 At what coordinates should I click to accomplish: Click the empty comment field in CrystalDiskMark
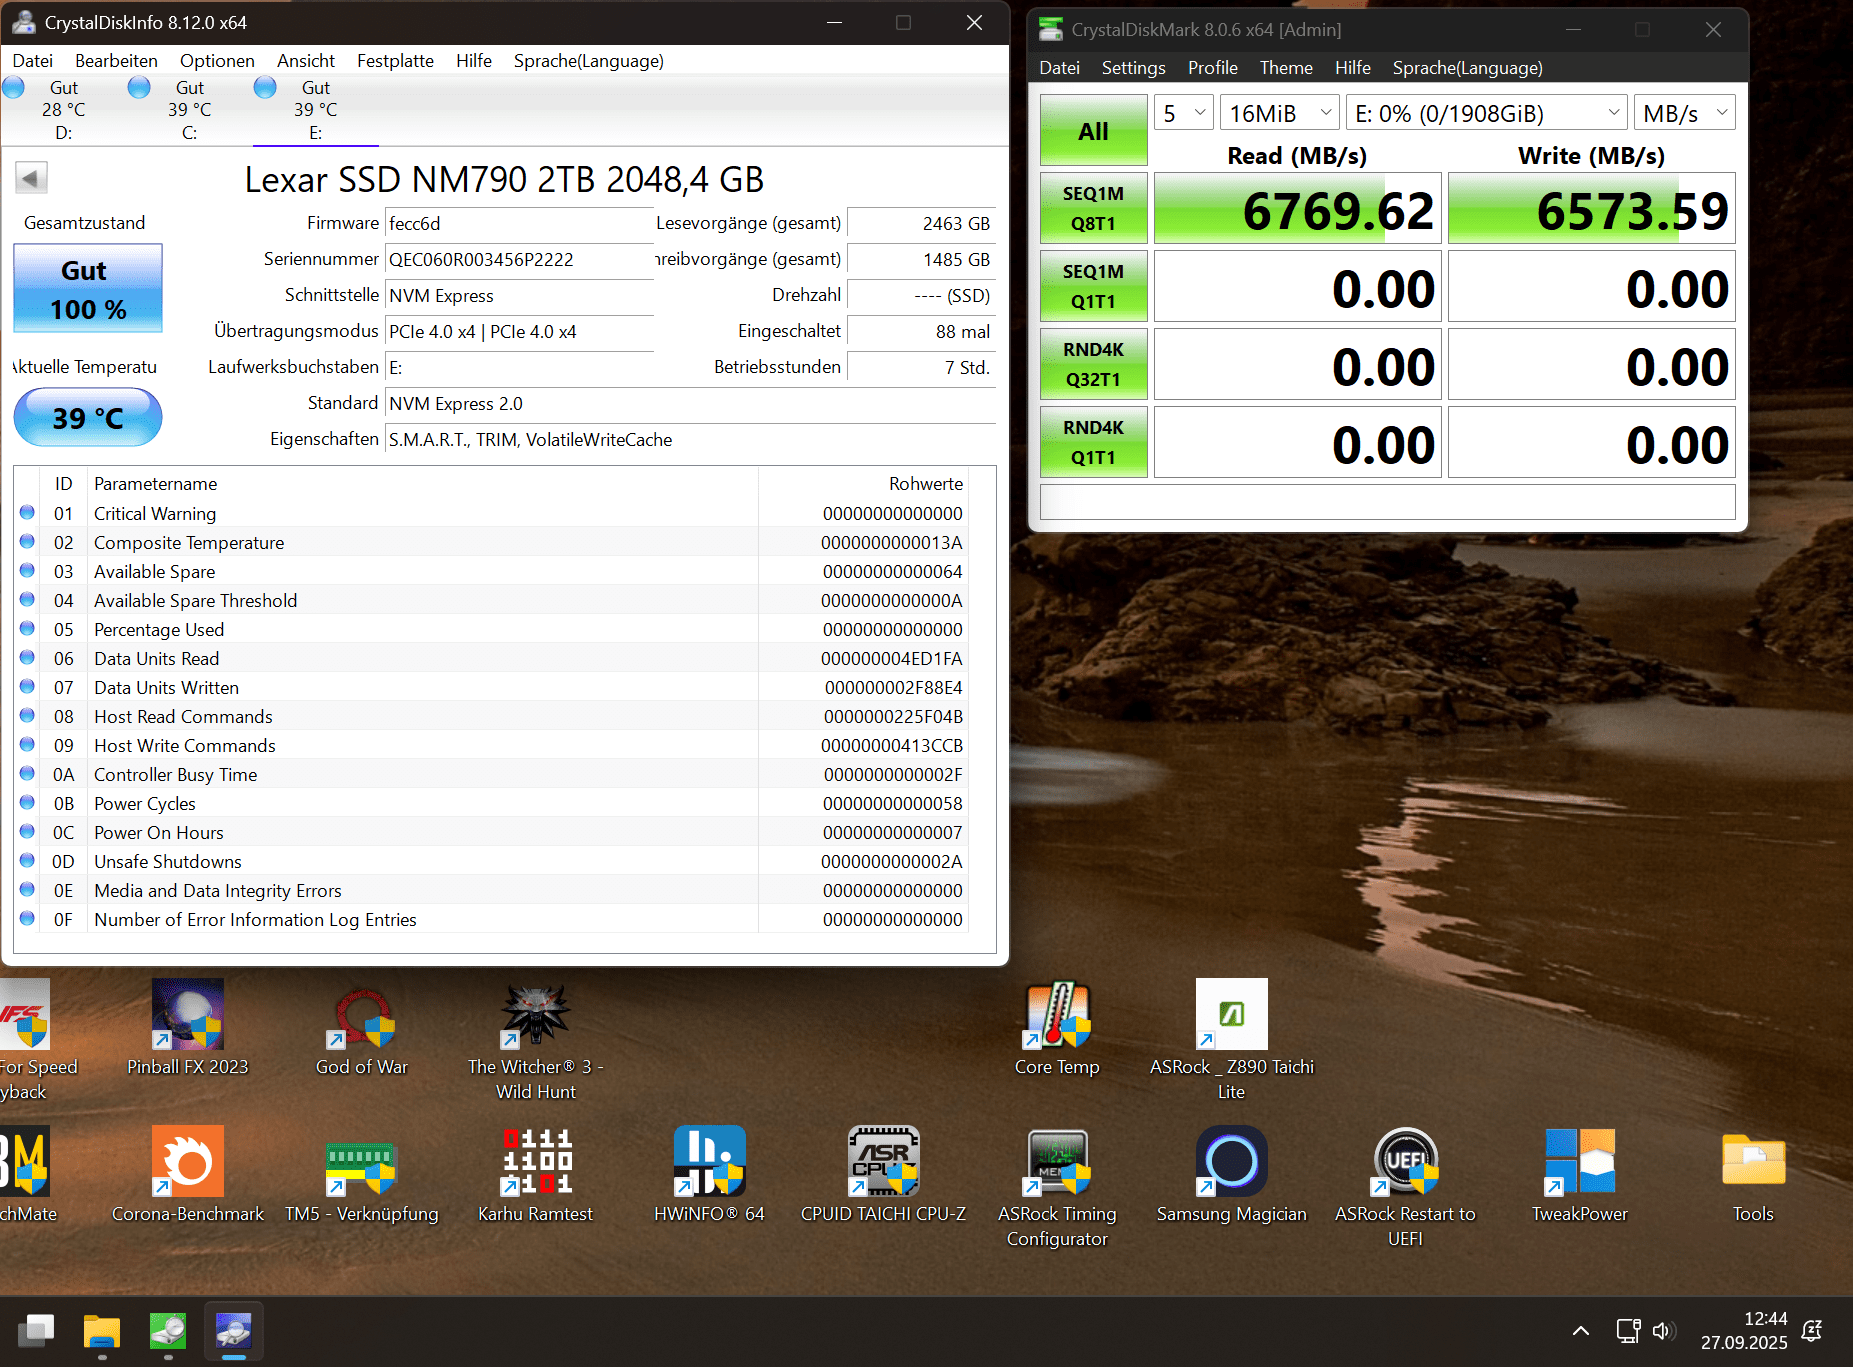(1387, 502)
